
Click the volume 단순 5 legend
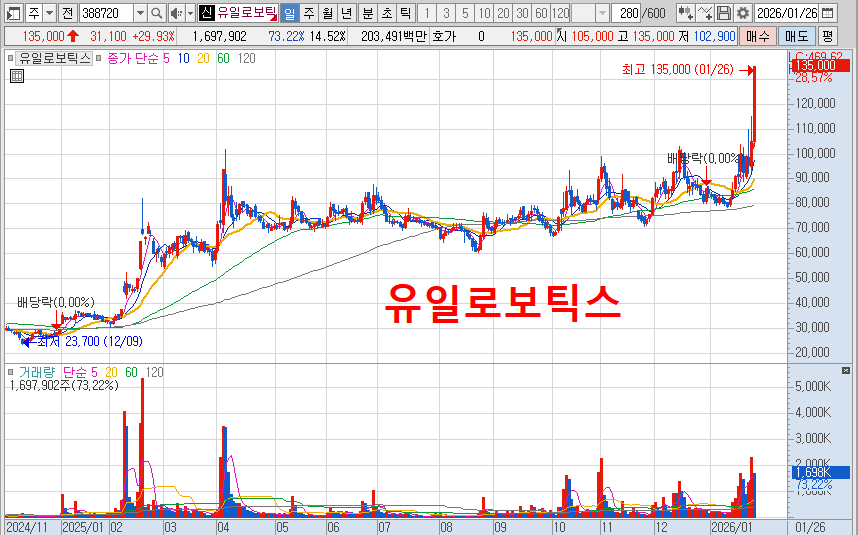(80, 373)
